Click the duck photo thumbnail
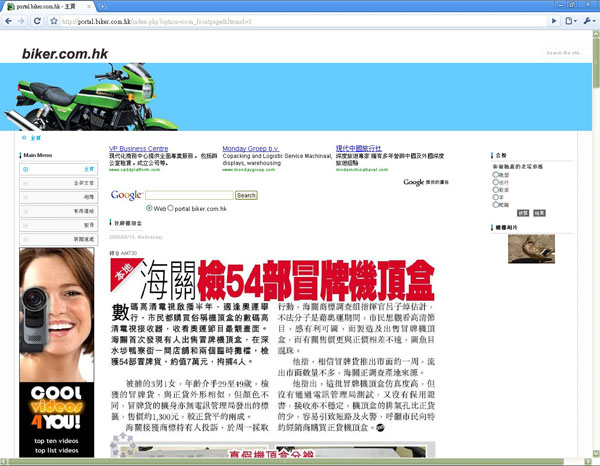The width and height of the screenshot is (600, 466). click(530, 249)
